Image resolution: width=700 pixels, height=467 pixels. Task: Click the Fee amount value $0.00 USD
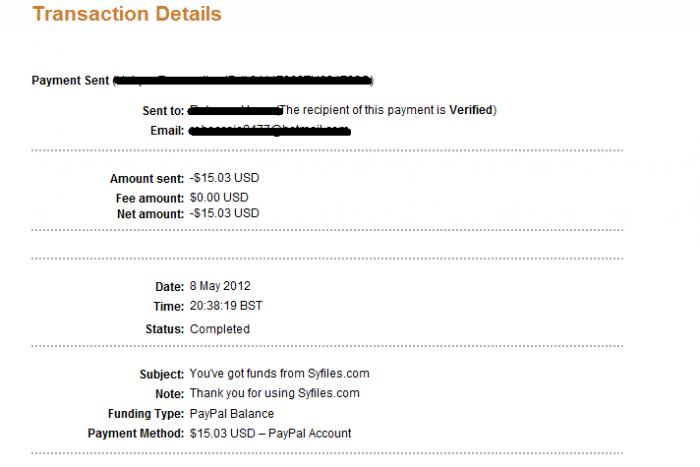pos(219,197)
